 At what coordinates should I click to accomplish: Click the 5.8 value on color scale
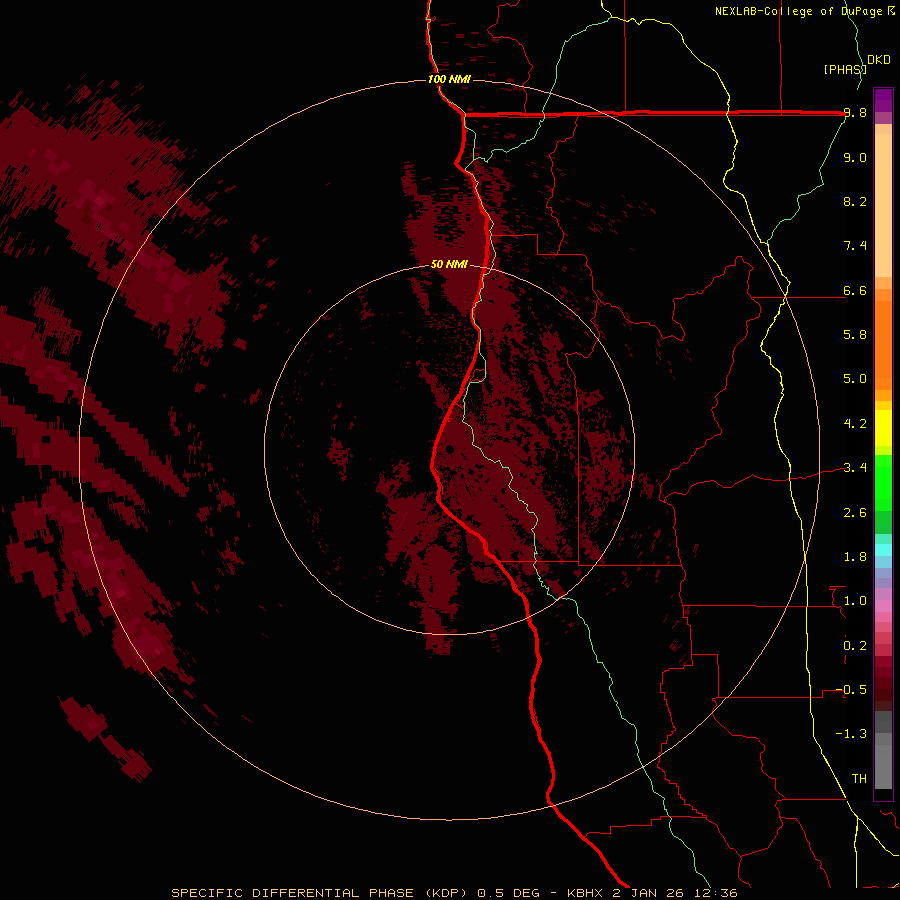(855, 335)
